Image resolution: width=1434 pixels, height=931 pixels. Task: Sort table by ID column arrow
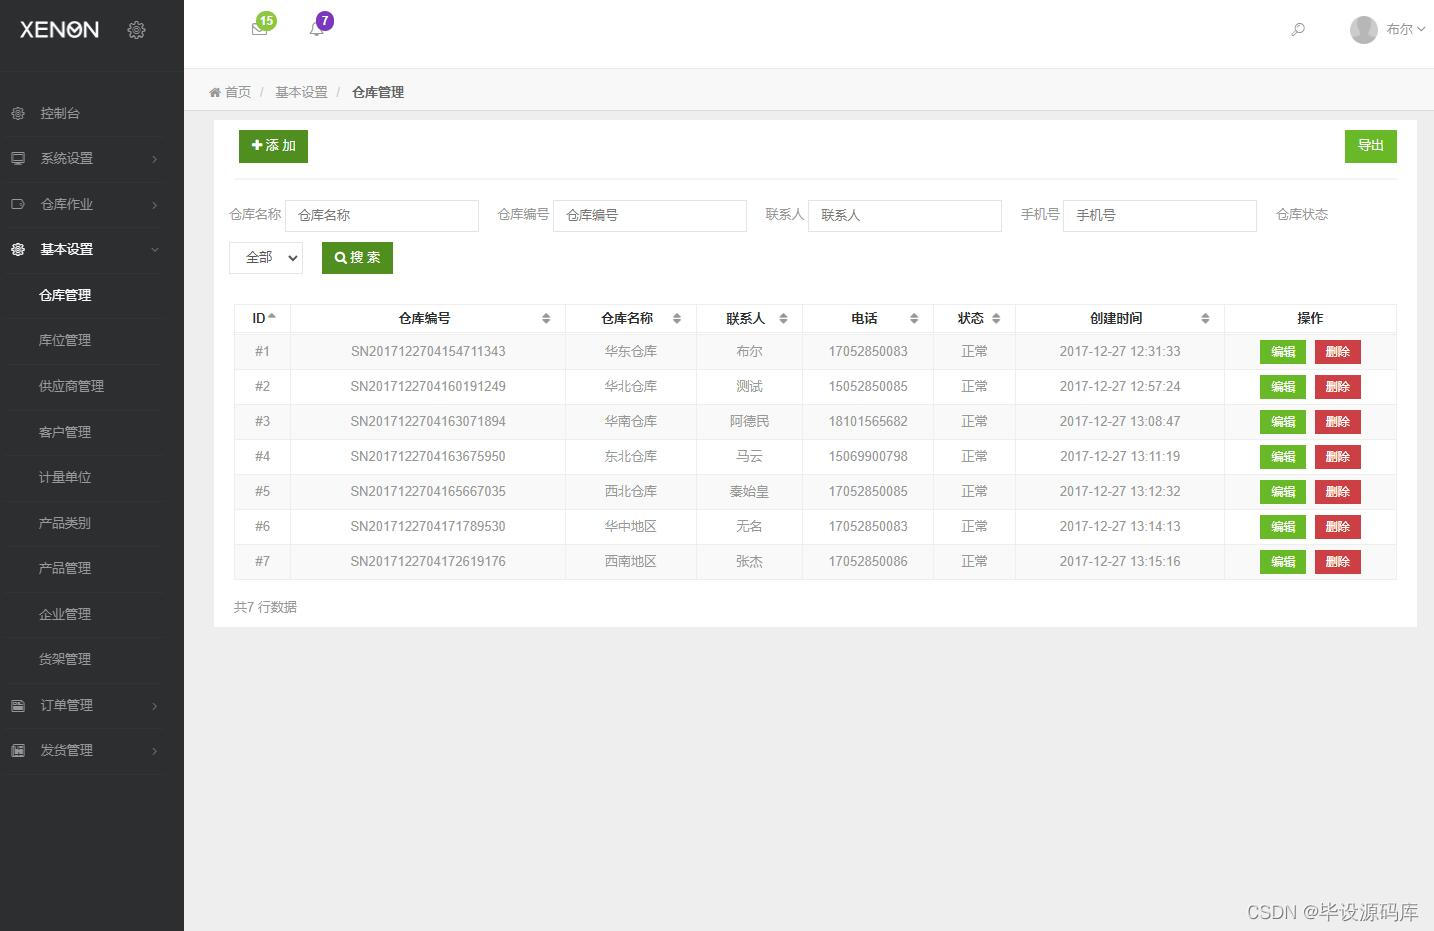tap(272, 316)
